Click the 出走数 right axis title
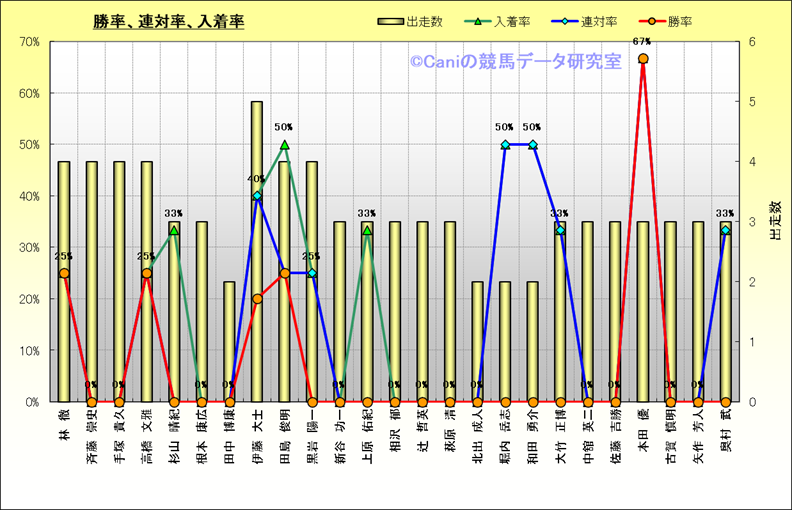 (x=774, y=221)
